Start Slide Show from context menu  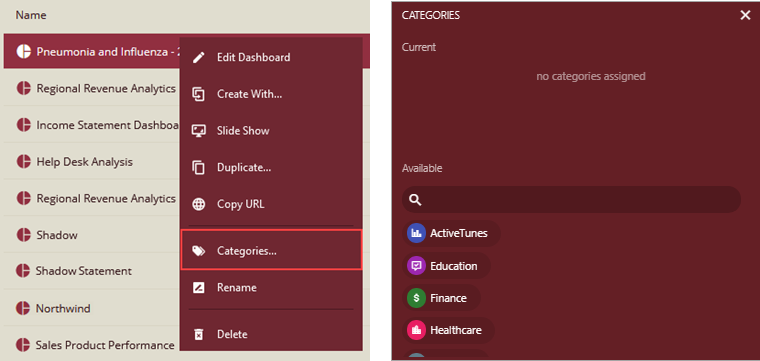[271, 131]
